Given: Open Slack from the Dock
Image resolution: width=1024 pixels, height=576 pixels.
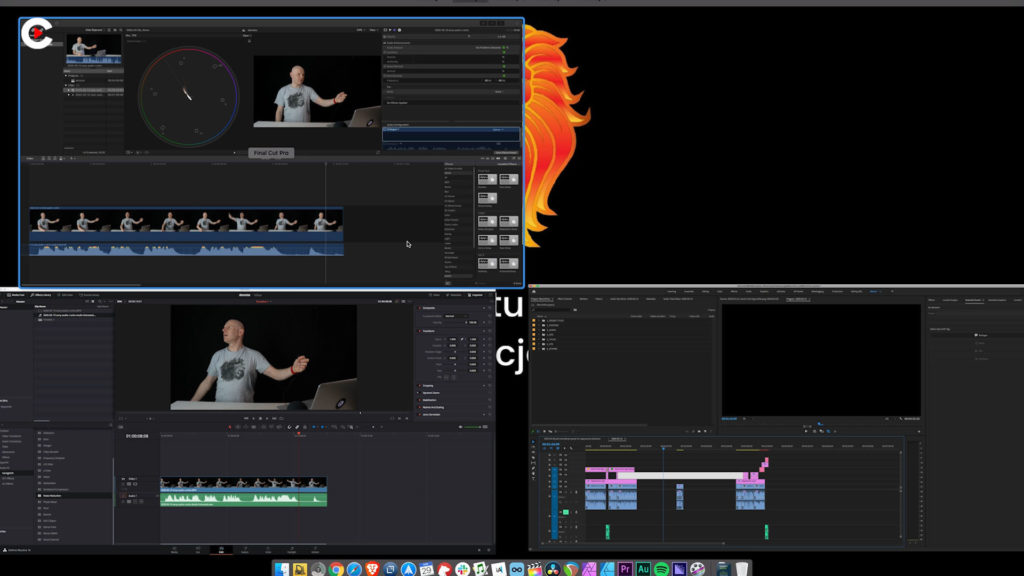Looking at the screenshot, I should [x=463, y=568].
